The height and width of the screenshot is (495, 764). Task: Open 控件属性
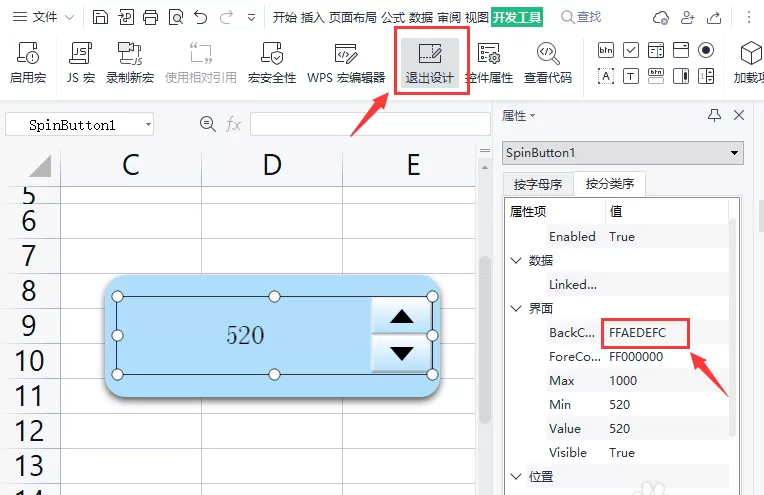pyautogui.click(x=489, y=62)
